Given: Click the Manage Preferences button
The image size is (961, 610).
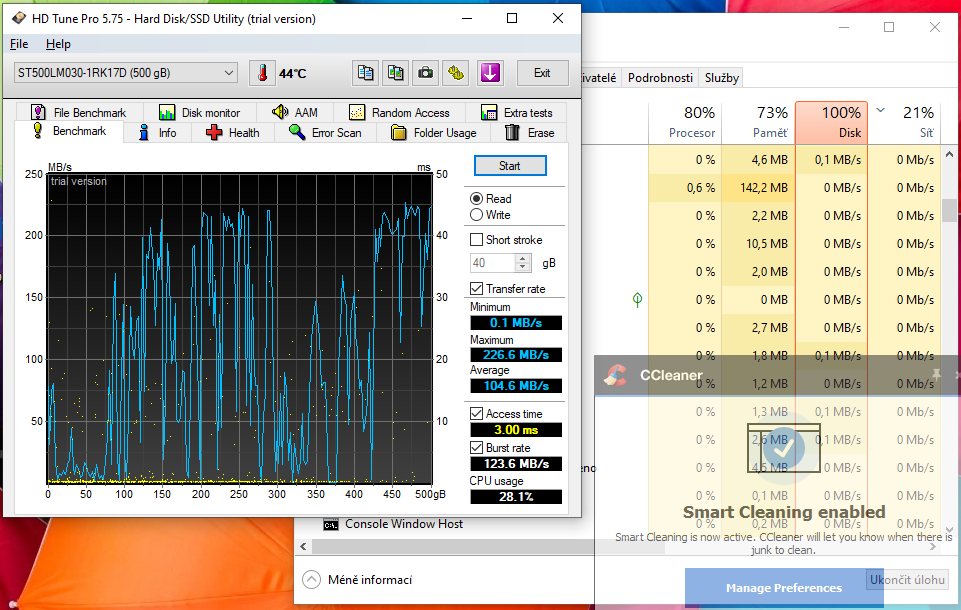Looking at the screenshot, I should (x=784, y=587).
